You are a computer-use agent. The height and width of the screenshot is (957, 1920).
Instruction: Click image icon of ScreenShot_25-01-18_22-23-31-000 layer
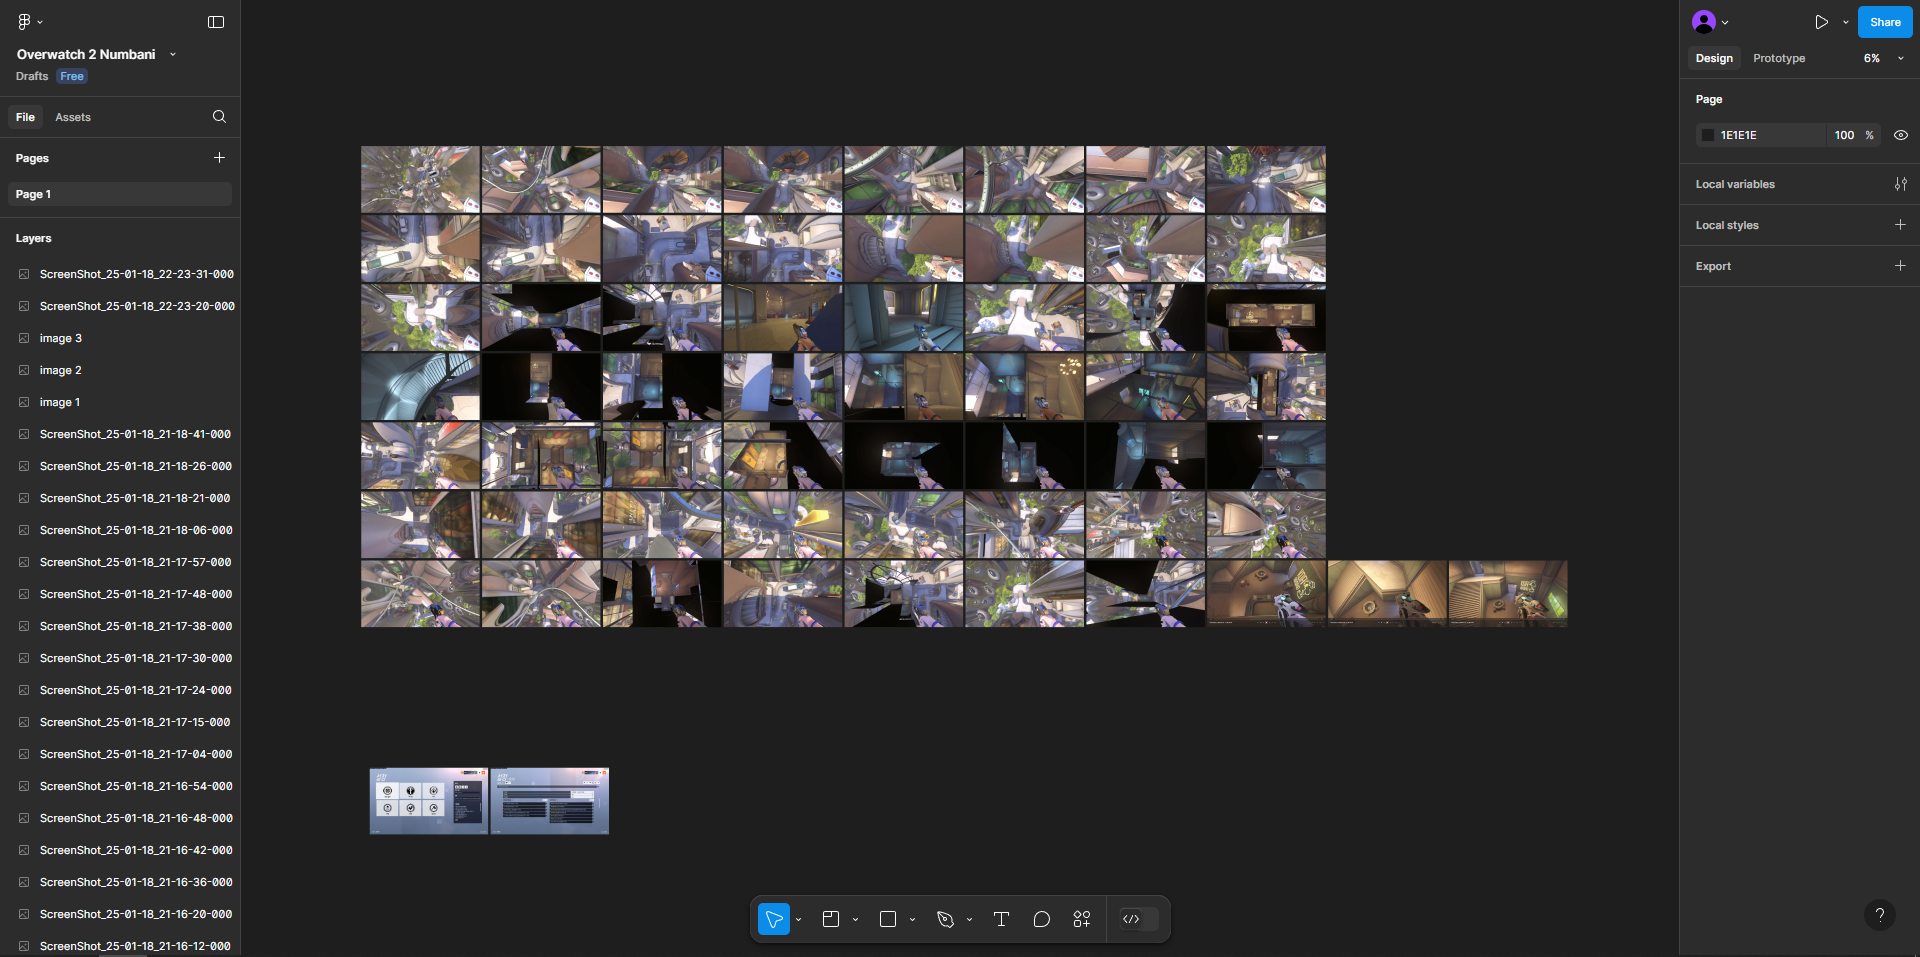pyautogui.click(x=24, y=274)
